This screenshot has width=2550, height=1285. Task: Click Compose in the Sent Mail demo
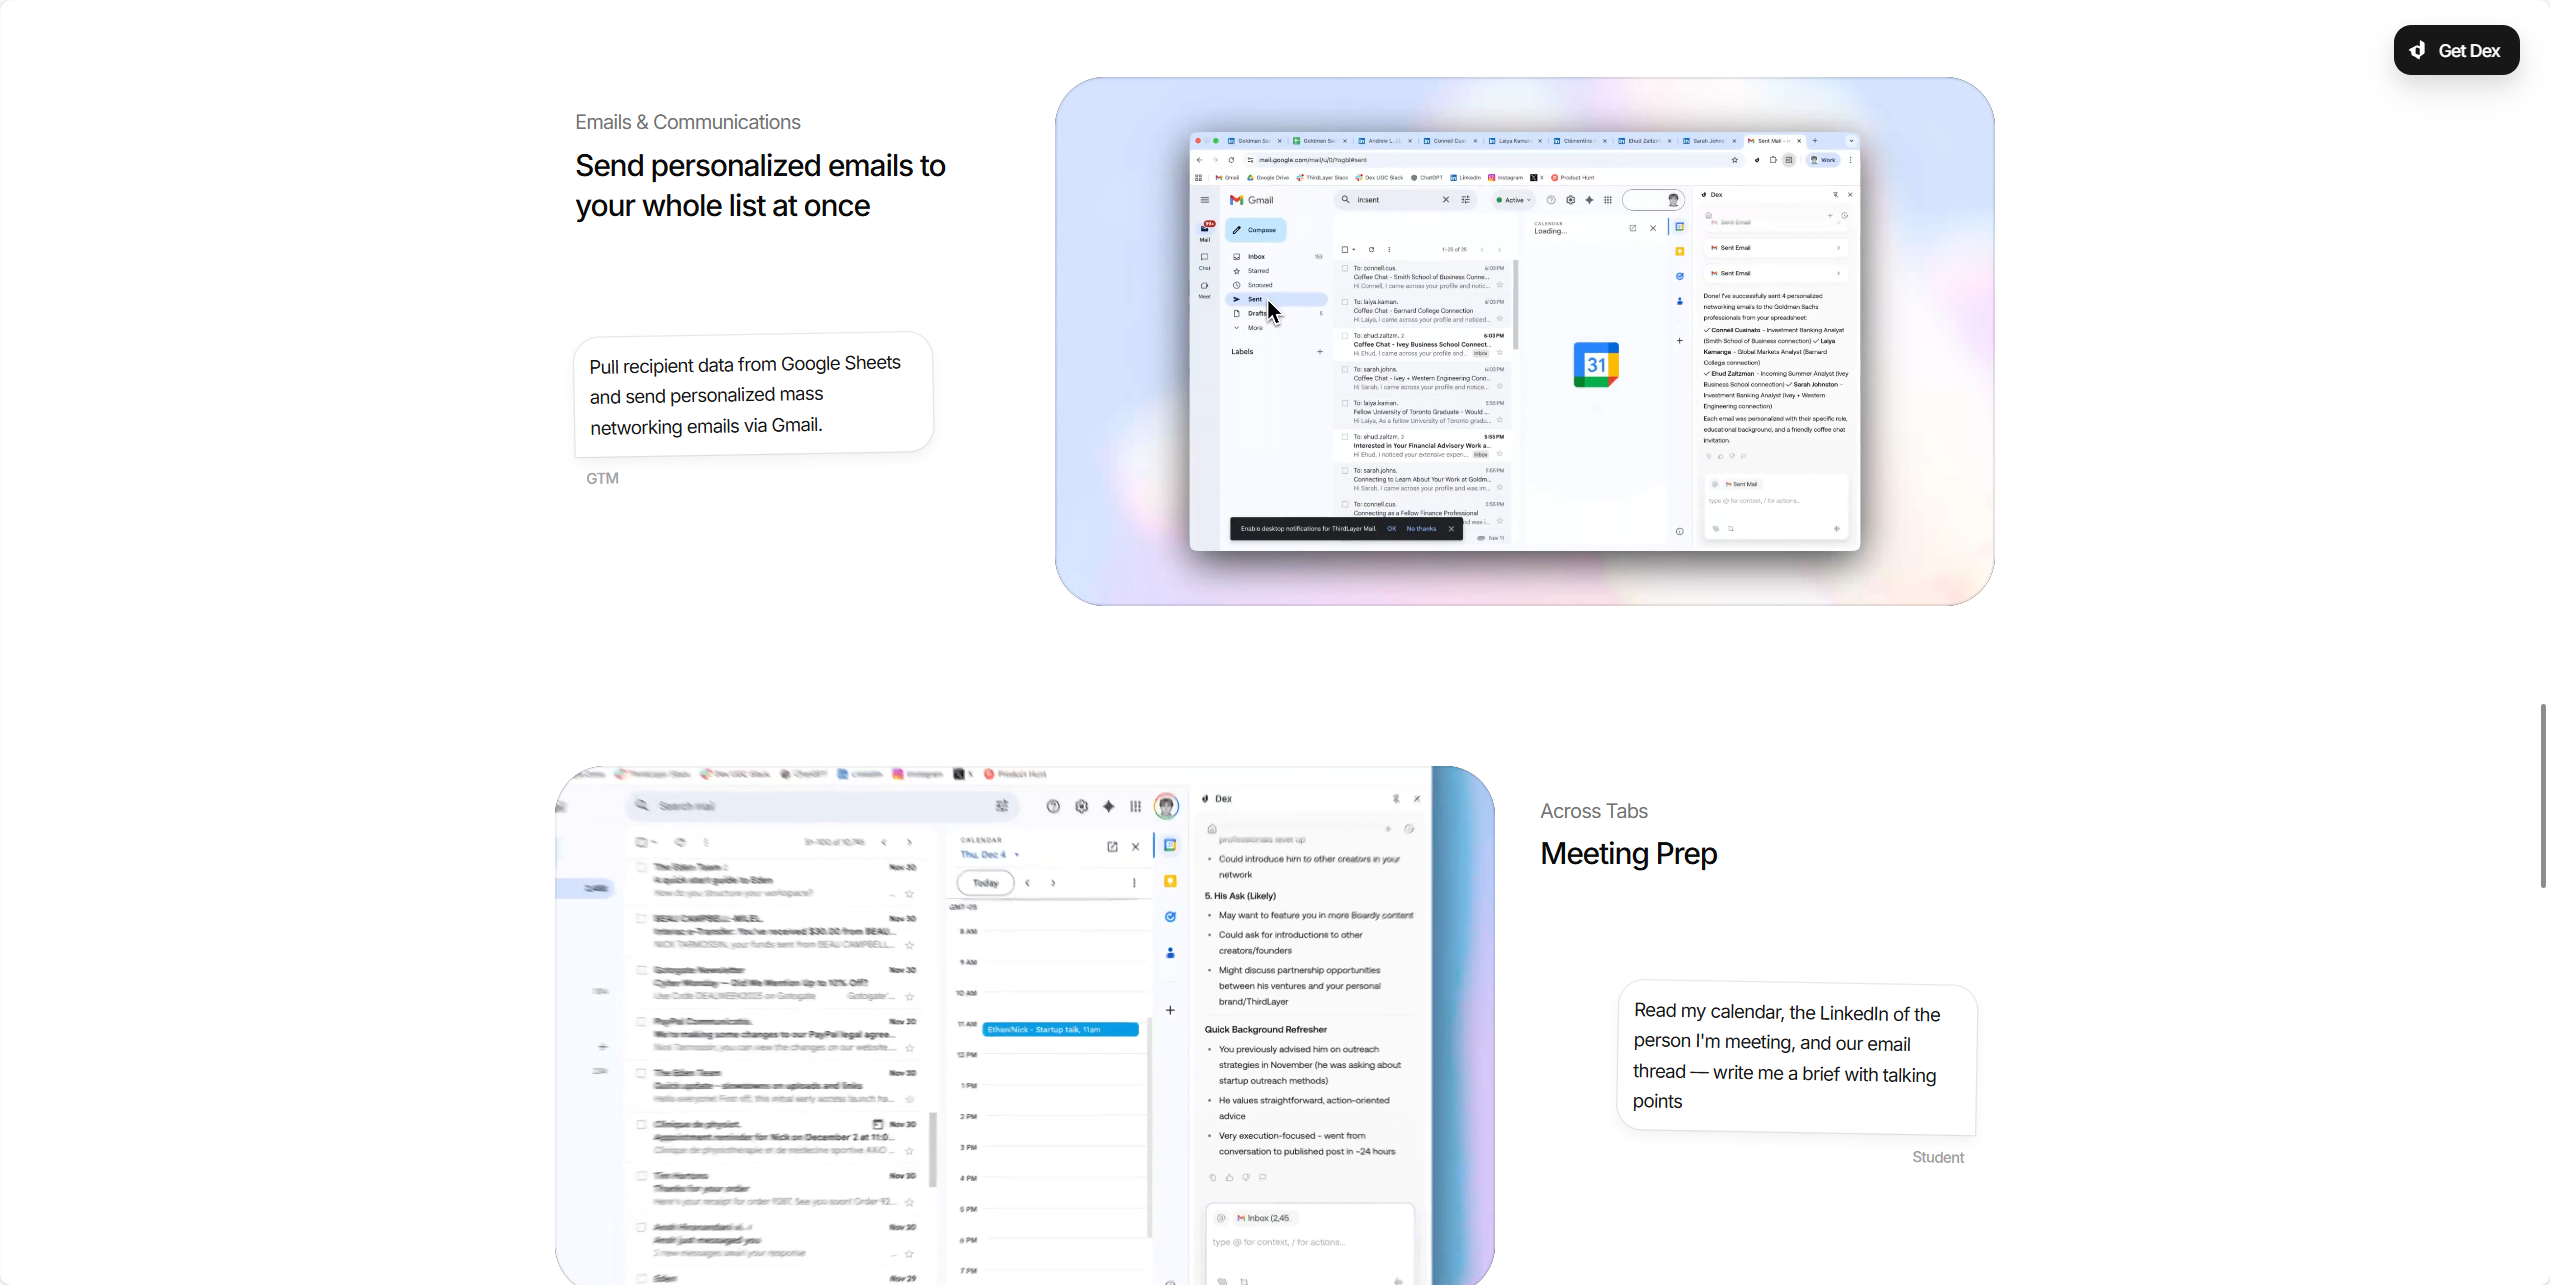[1255, 230]
